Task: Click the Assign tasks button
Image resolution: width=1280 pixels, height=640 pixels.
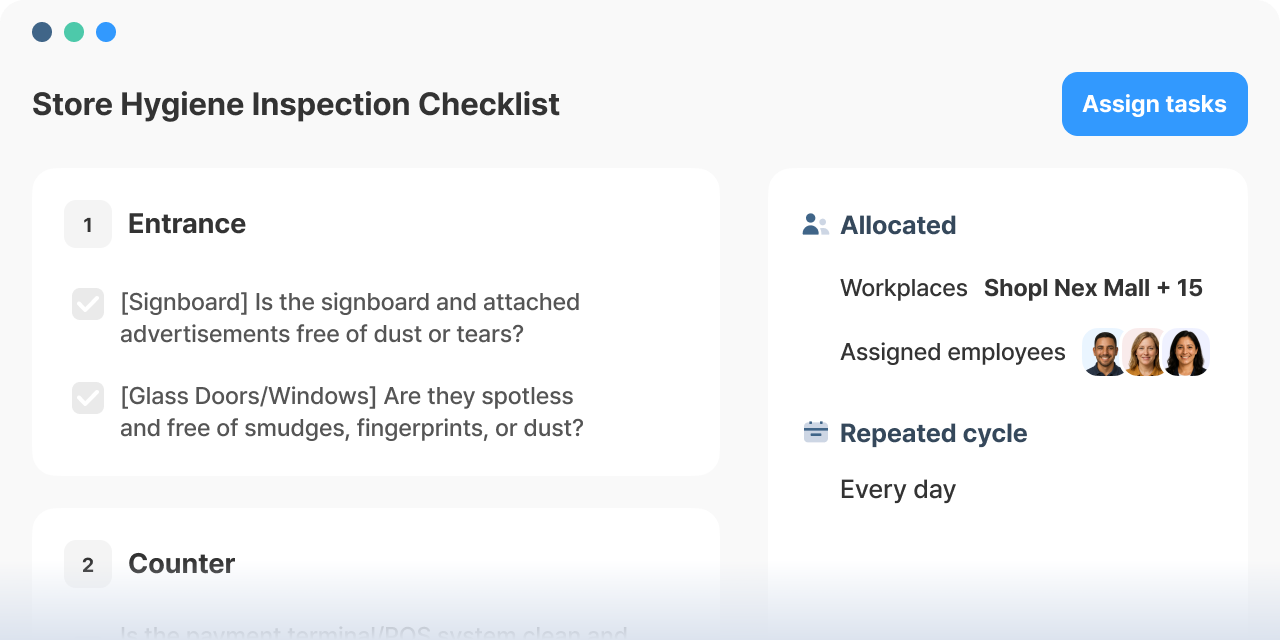Action: coord(1155,104)
